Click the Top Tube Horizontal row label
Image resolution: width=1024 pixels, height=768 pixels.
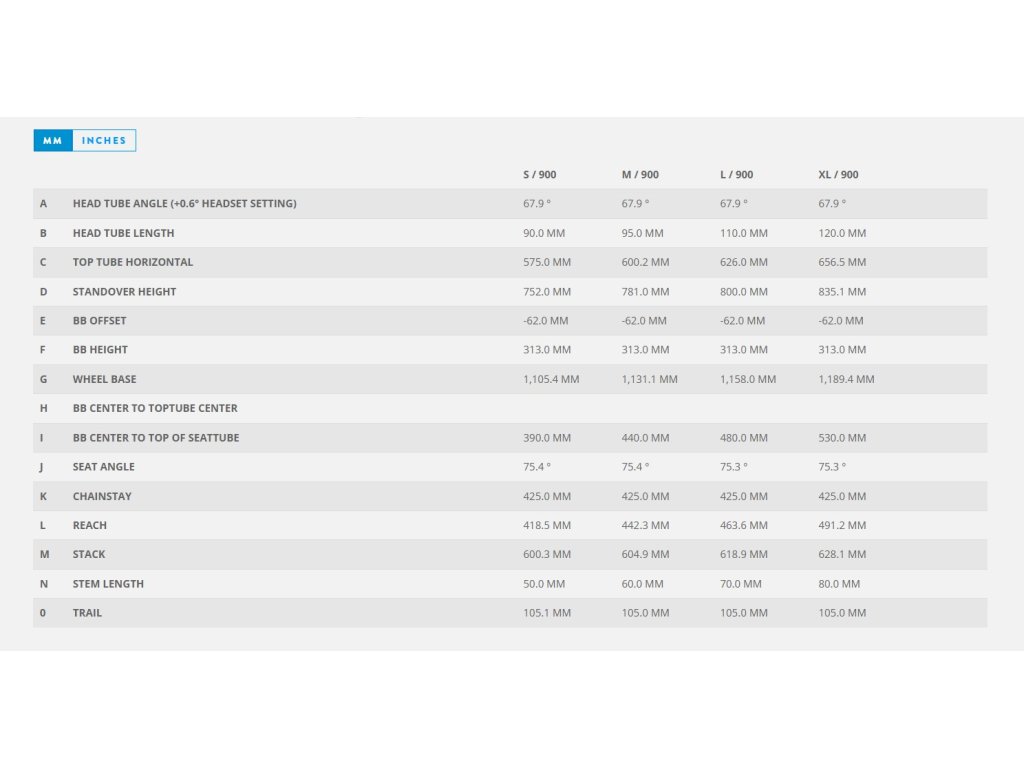[x=133, y=262]
